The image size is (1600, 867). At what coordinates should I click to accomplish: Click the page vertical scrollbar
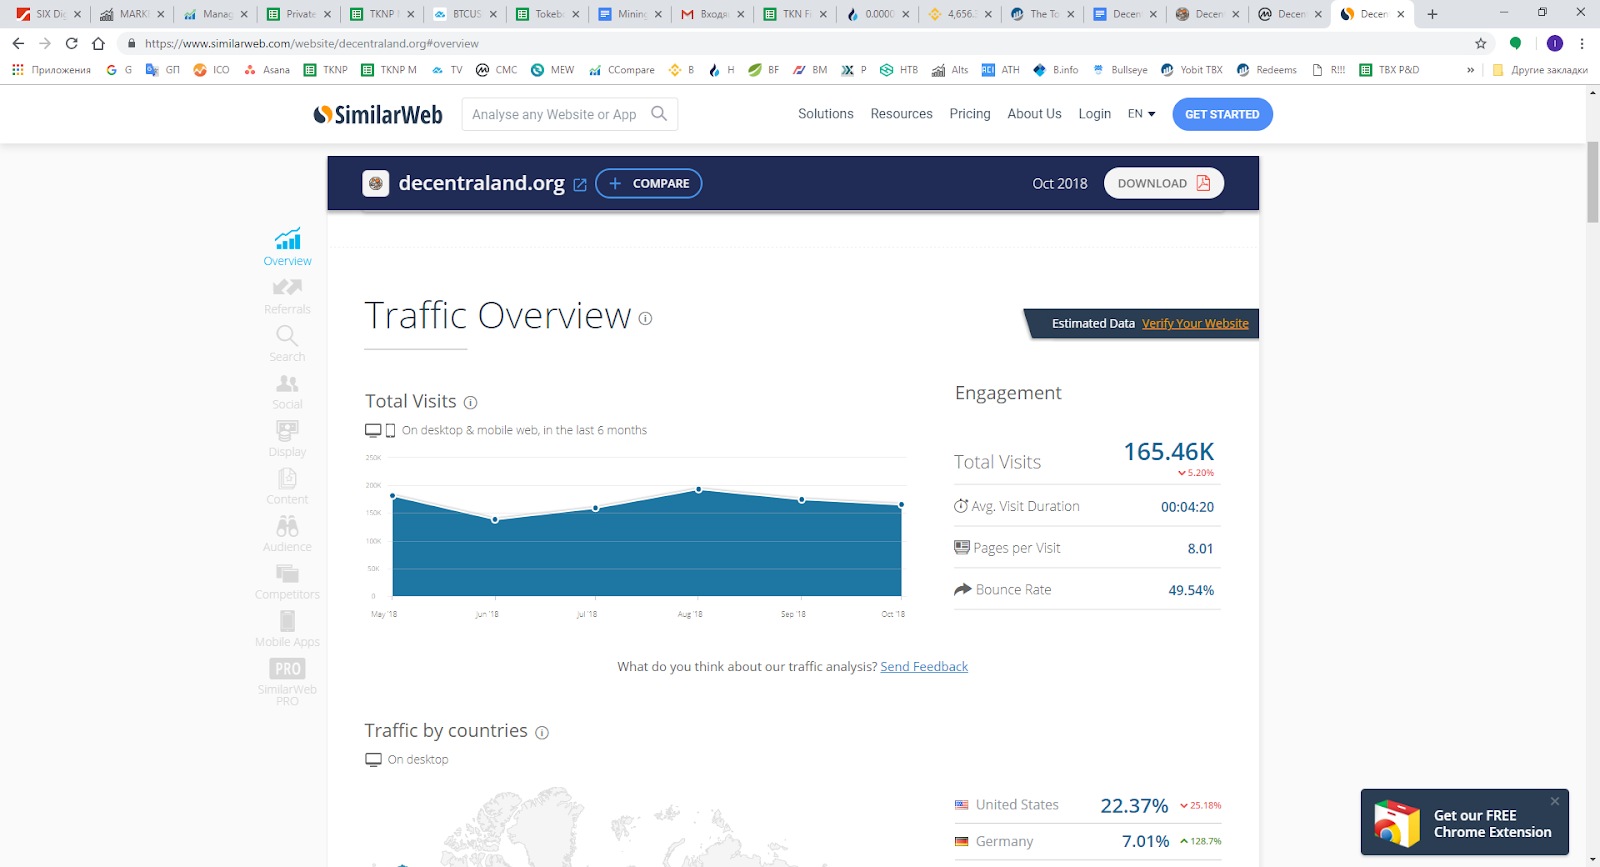tap(1593, 182)
